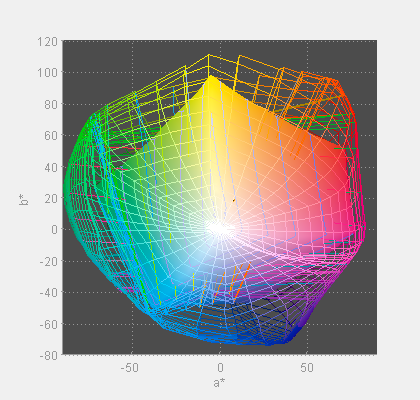Click the -50 tick label on the a* axis
The height and width of the screenshot is (400, 420).
(130, 368)
